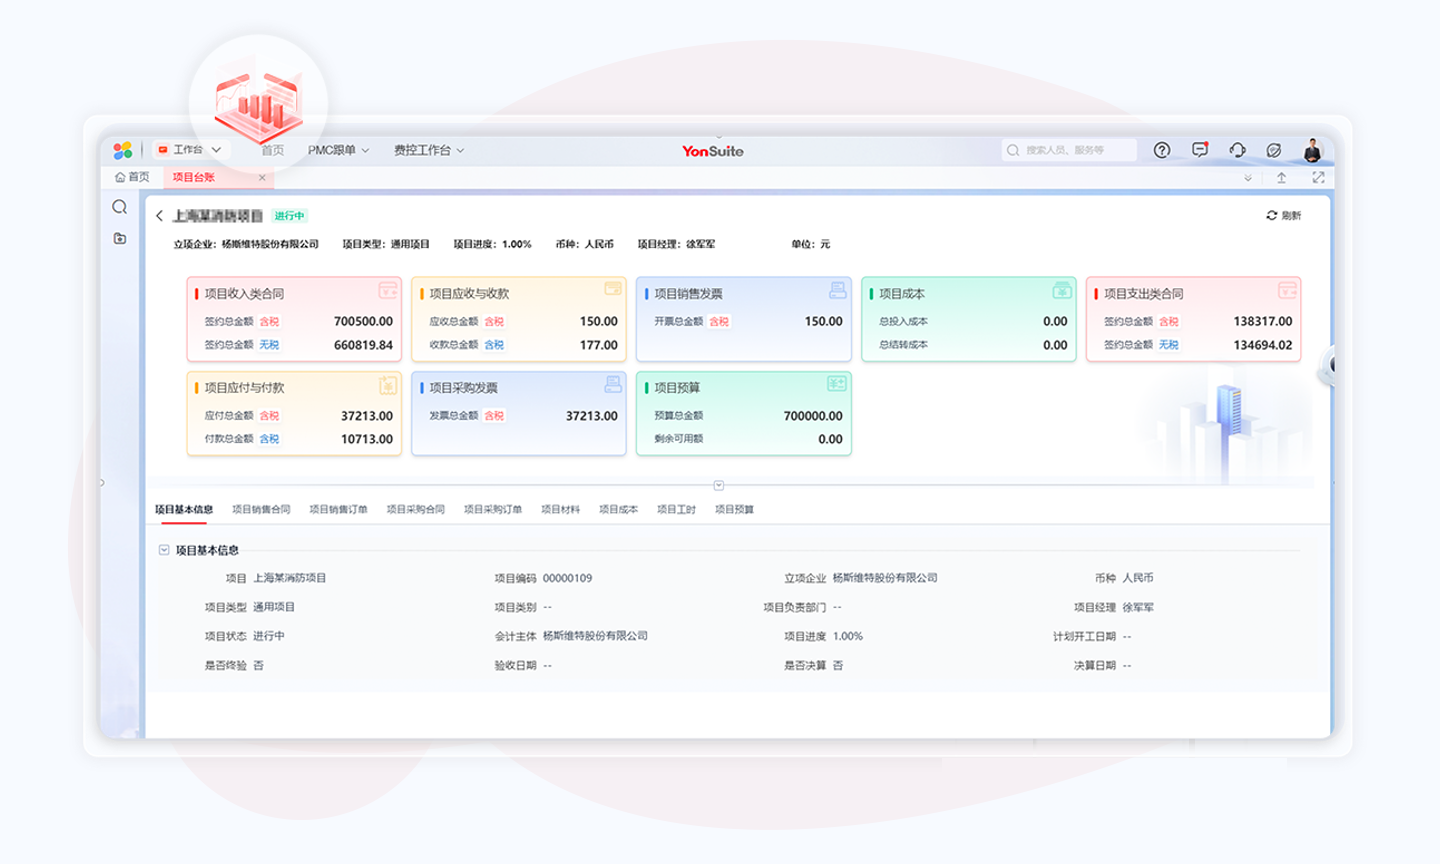The width and height of the screenshot is (1440, 864).
Task: Collapse the 项目基本信息 section
Action: (x=164, y=550)
